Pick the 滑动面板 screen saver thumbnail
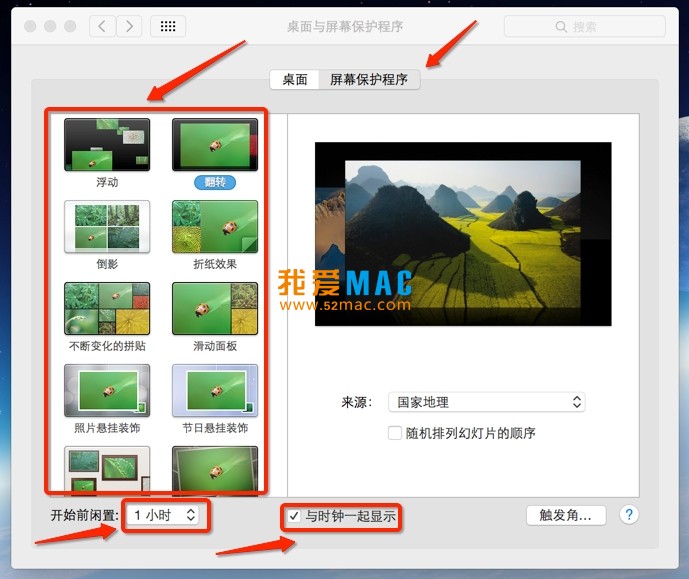The width and height of the screenshot is (689, 579). pos(215,308)
